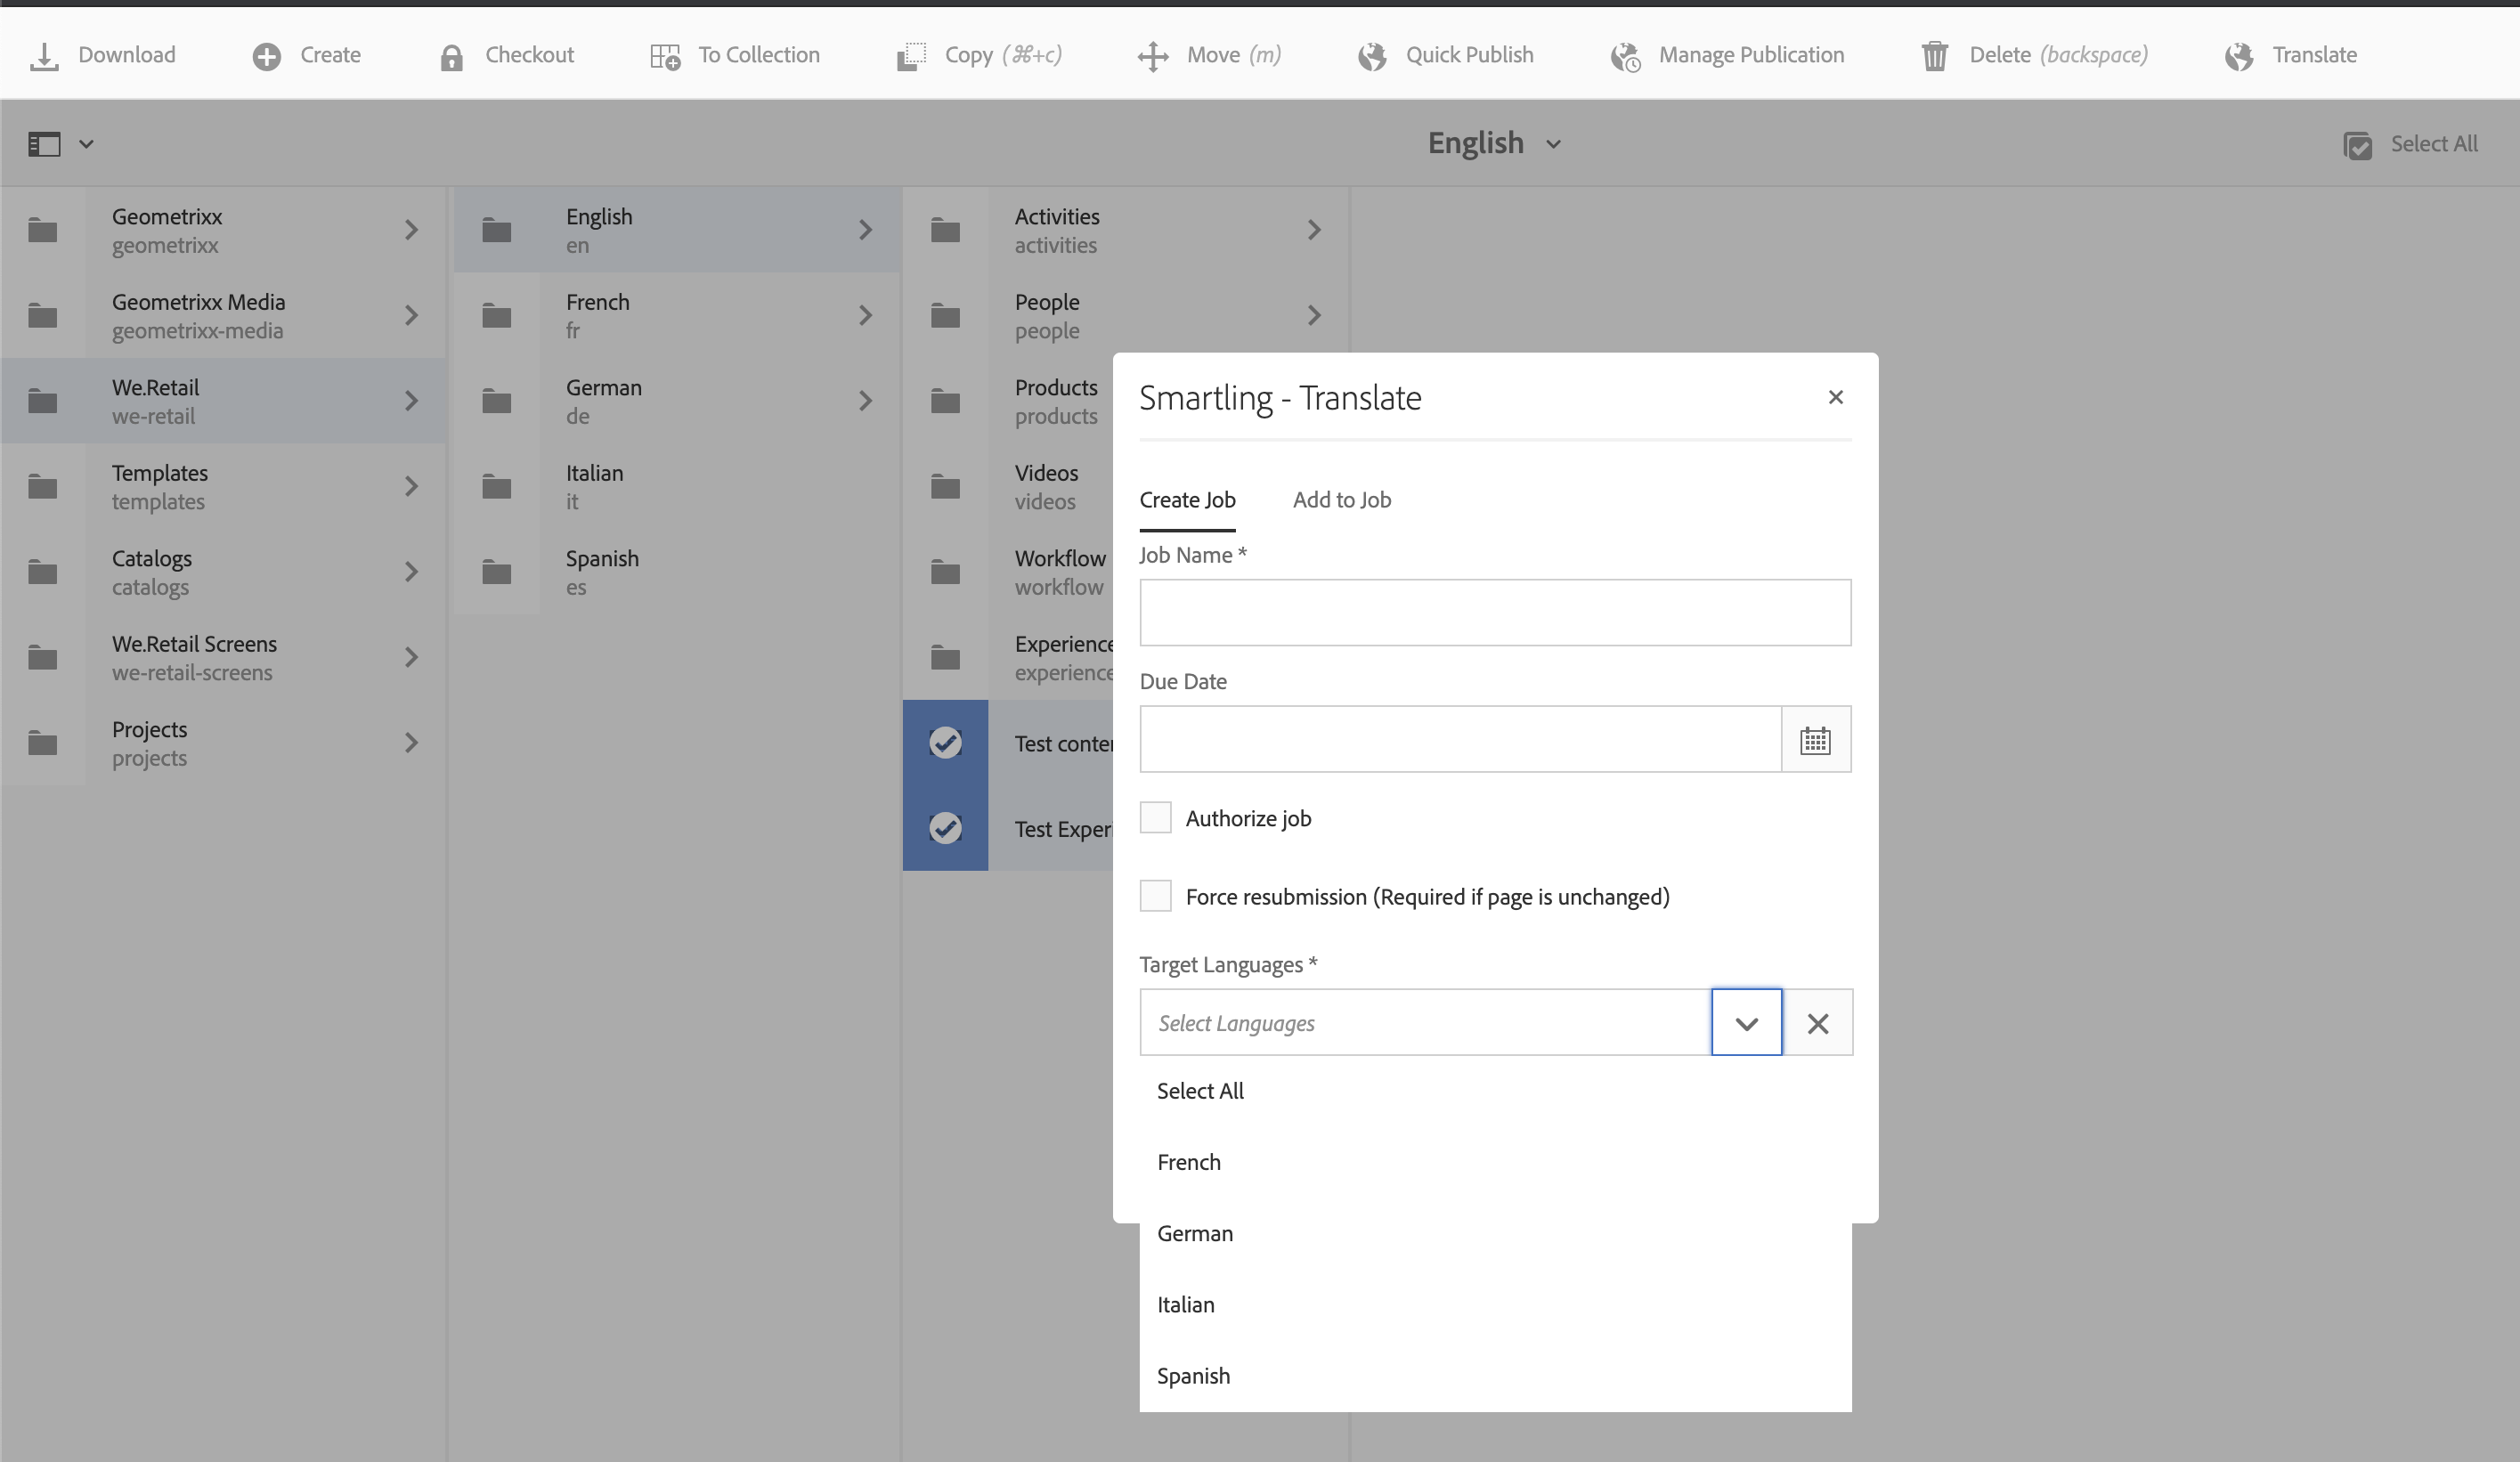The image size is (2520, 1462).
Task: Expand view switcher chevron
Action: pos(86,144)
